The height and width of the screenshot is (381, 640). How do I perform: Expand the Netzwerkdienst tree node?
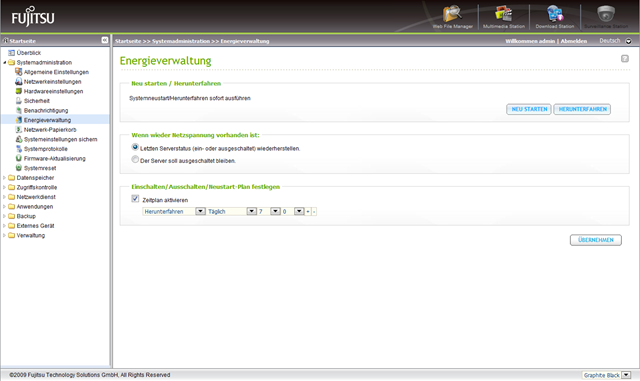[4, 197]
